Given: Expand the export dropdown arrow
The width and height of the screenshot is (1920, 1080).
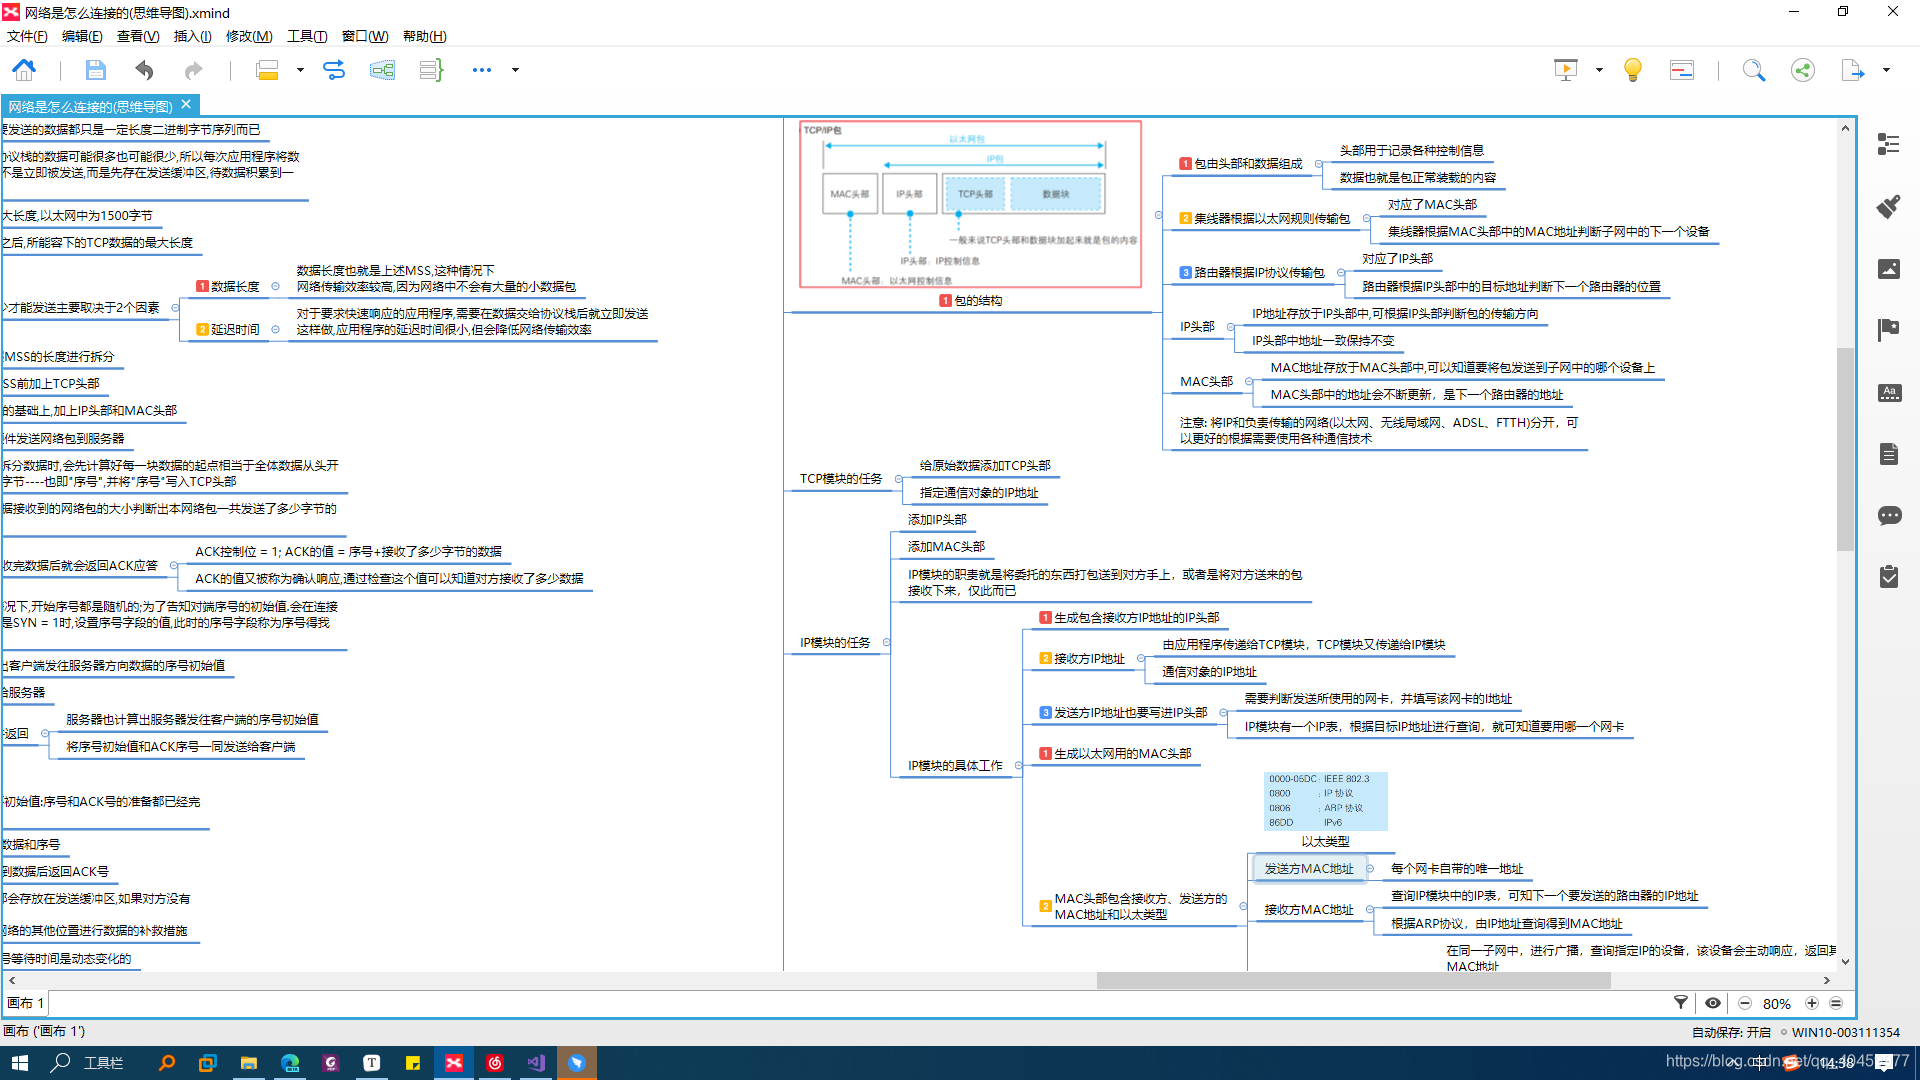Looking at the screenshot, I should pyautogui.click(x=1886, y=70).
